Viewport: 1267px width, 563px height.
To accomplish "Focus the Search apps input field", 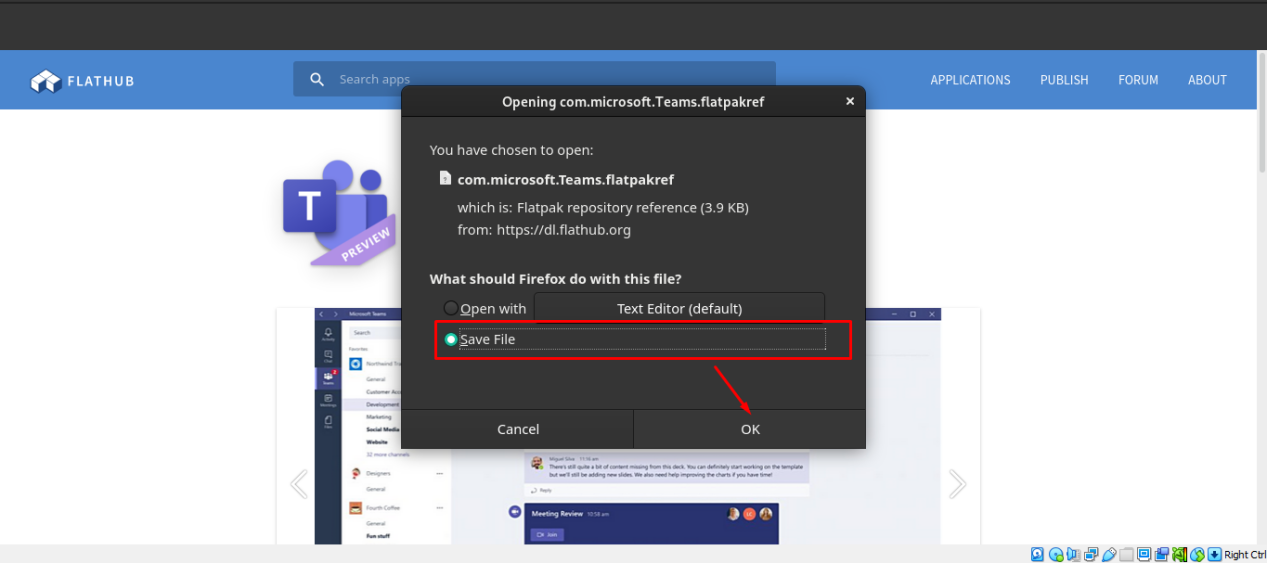I will [534, 79].
